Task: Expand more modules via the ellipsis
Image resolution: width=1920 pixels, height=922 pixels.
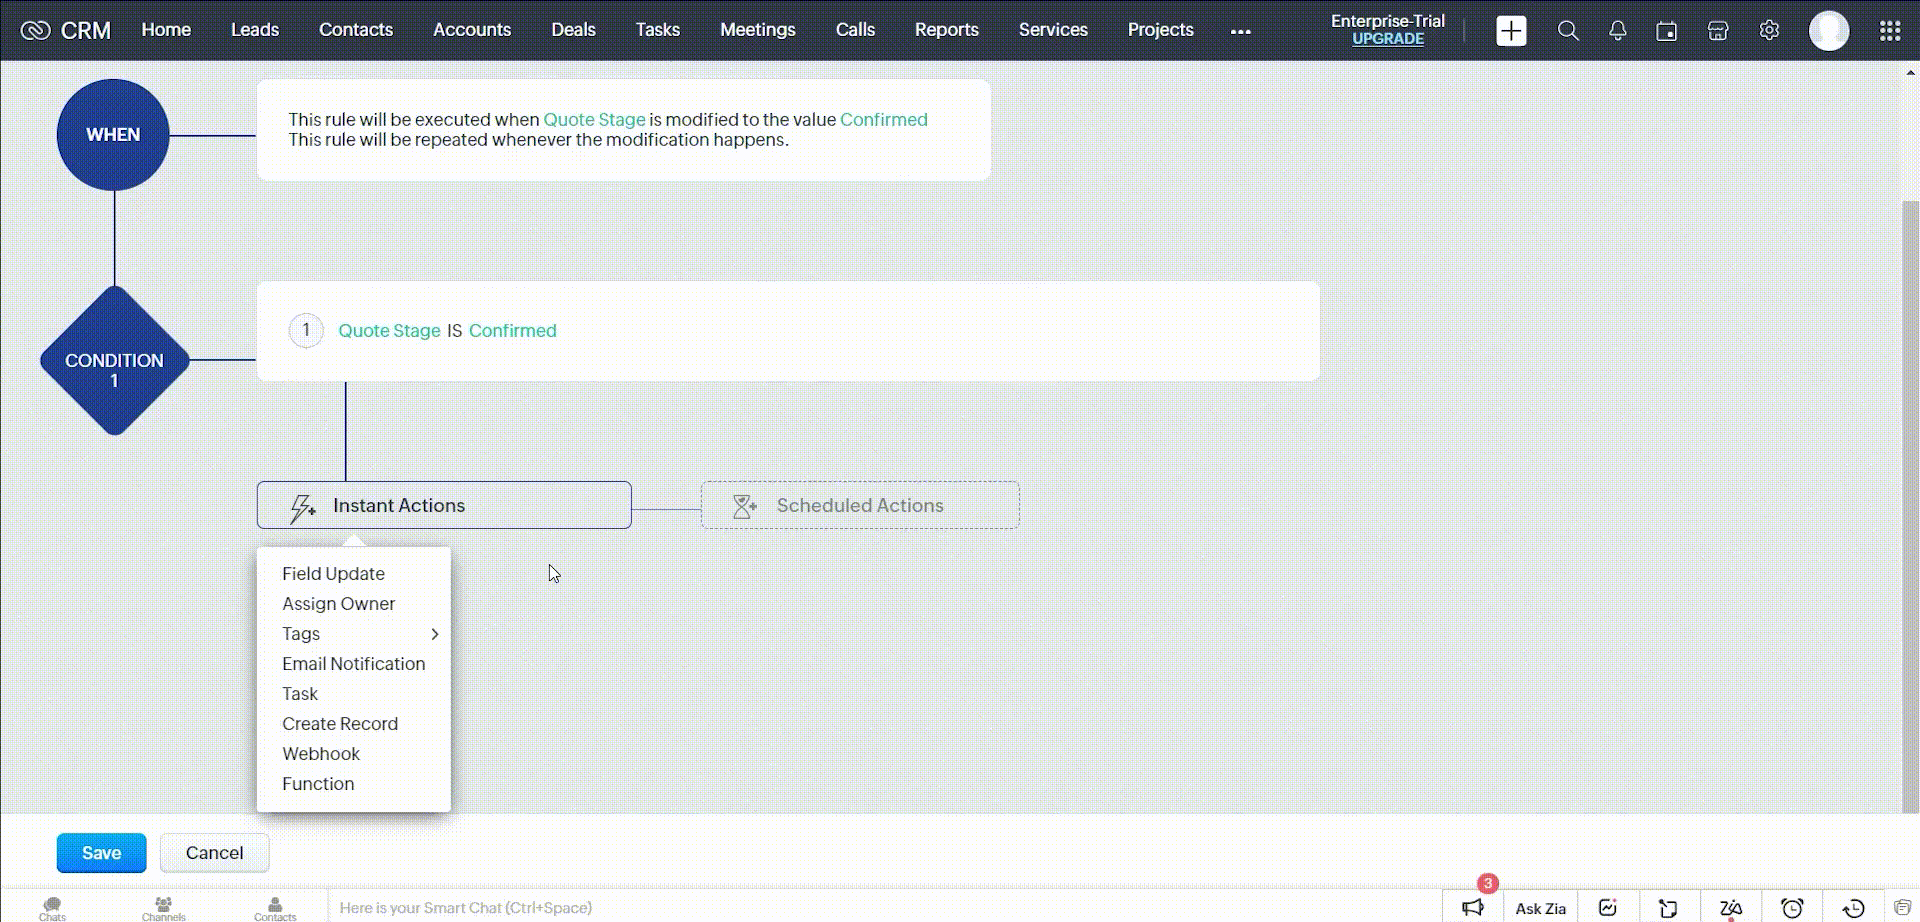Action: pyautogui.click(x=1240, y=31)
